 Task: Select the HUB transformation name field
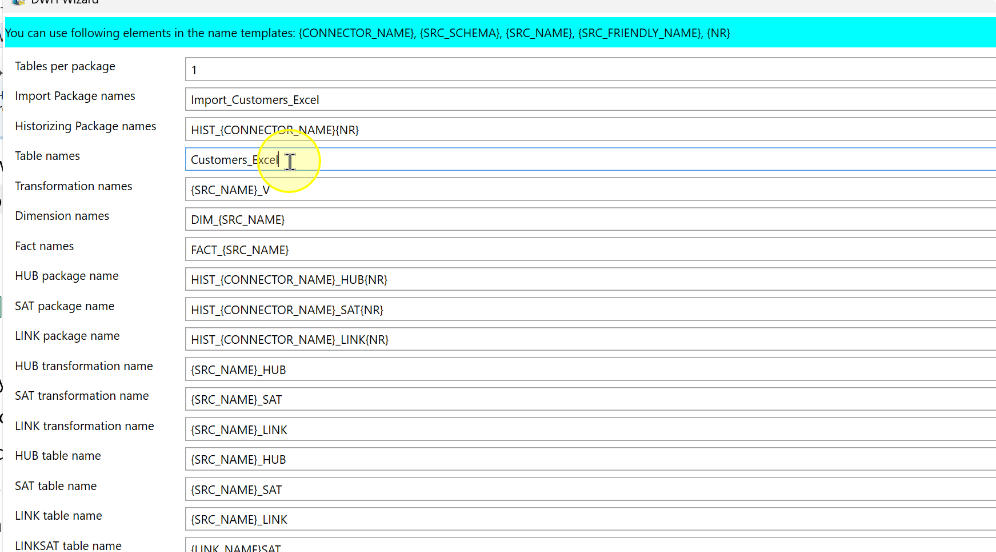[x=590, y=370]
